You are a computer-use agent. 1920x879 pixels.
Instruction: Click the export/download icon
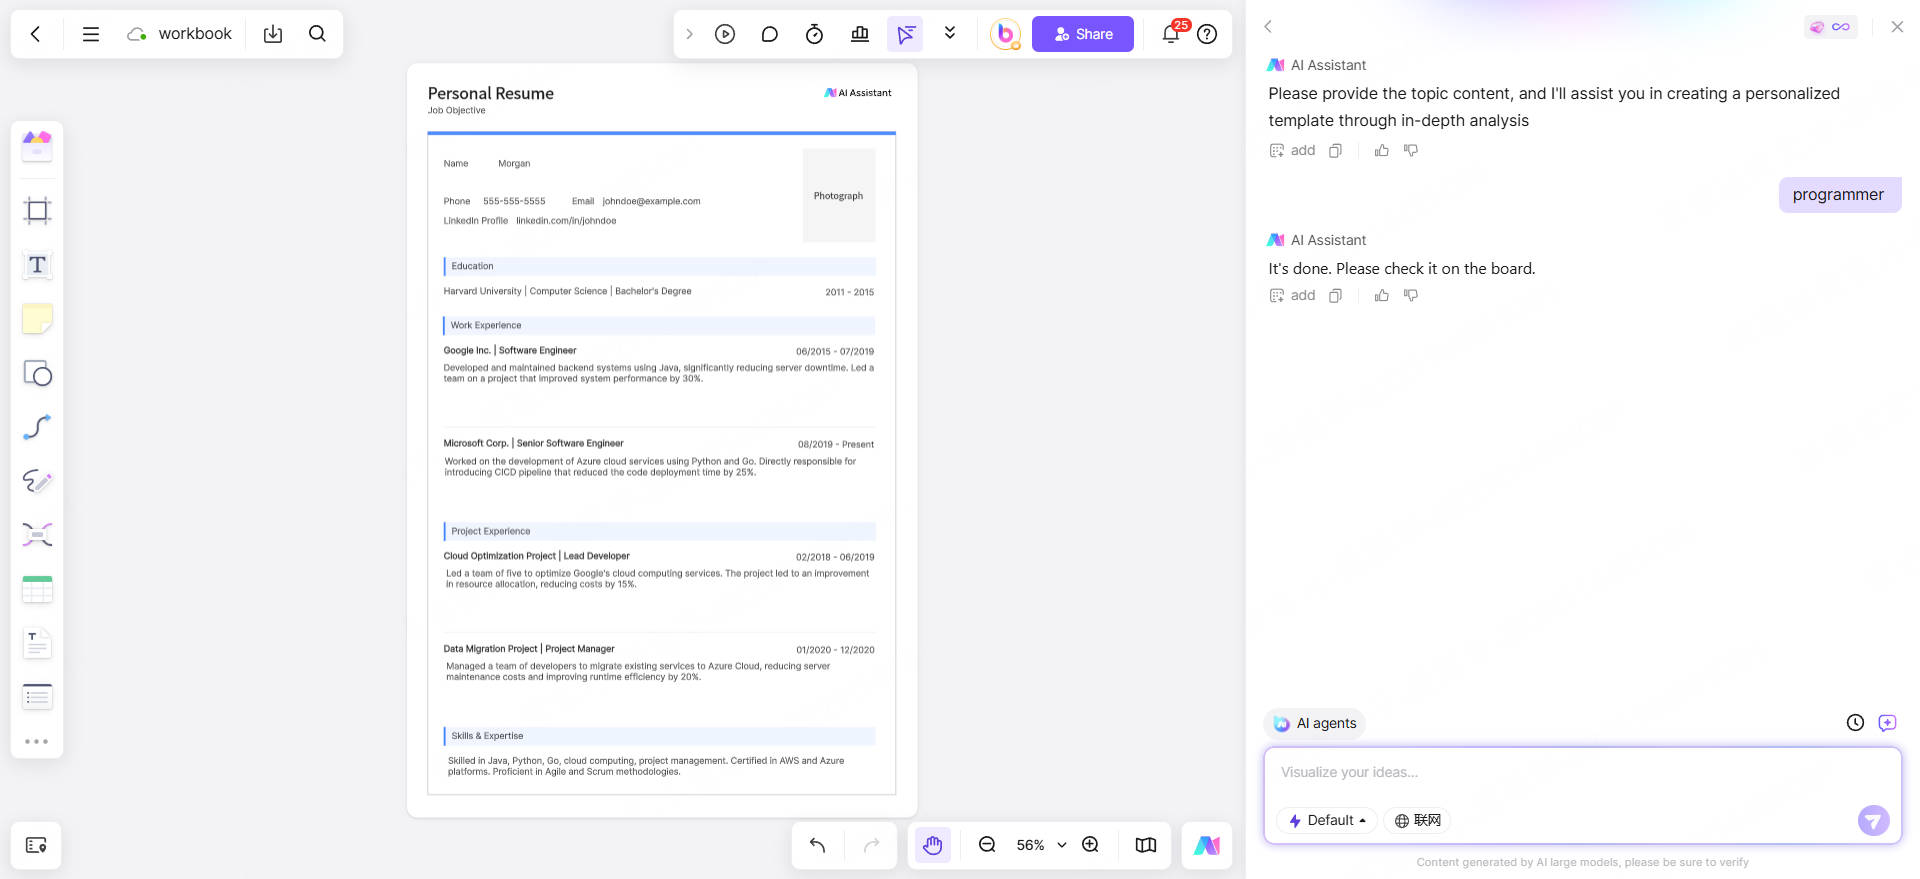coord(273,34)
